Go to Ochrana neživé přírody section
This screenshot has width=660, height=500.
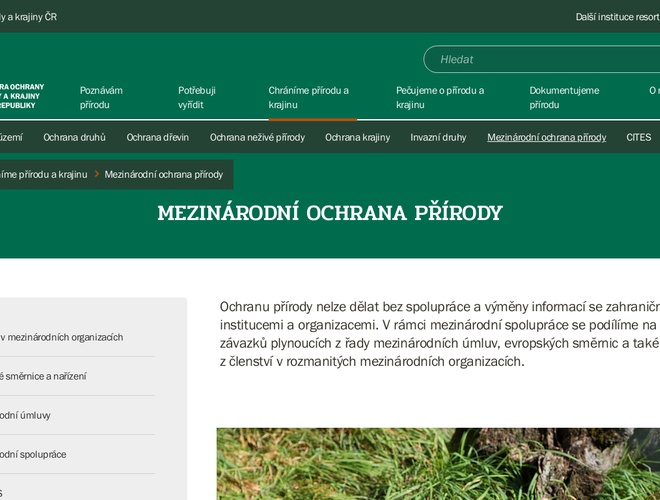(x=257, y=137)
